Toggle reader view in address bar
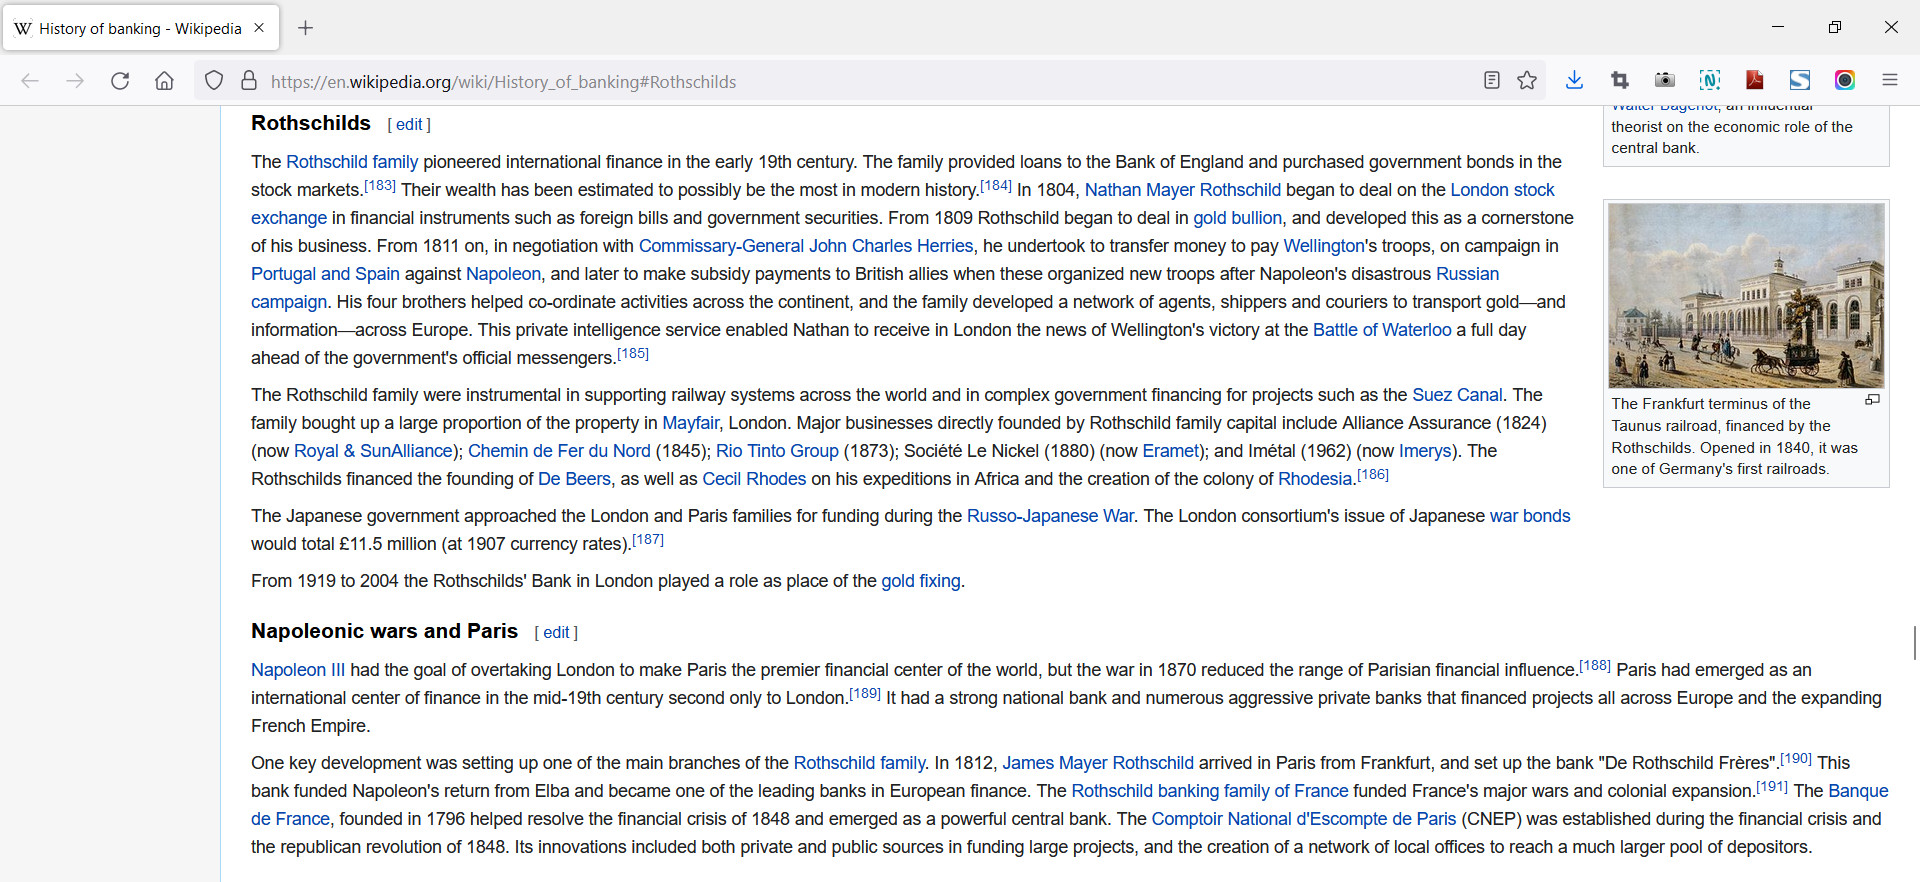Screen dimensions: 1920x882 (1491, 81)
